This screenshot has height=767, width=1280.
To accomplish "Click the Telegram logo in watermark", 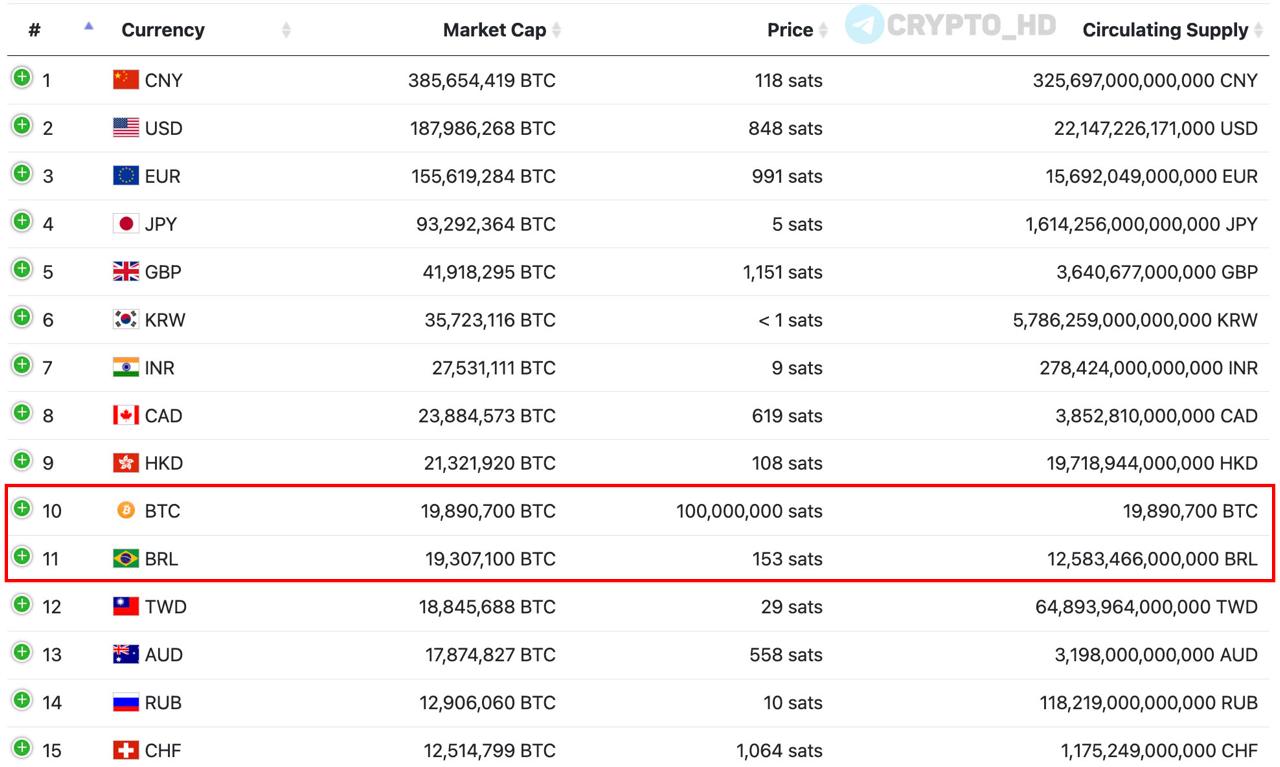I will coord(864,25).
